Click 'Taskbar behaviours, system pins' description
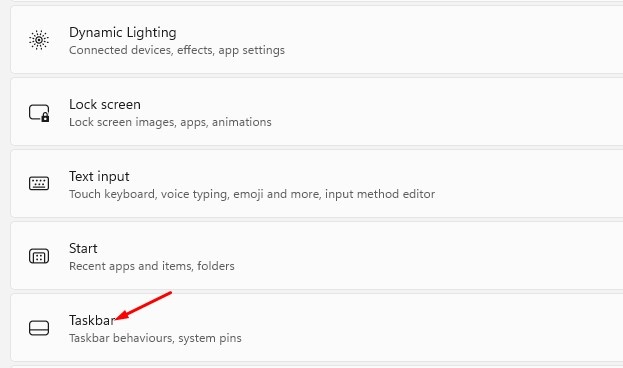The height and width of the screenshot is (368, 623). click(155, 338)
